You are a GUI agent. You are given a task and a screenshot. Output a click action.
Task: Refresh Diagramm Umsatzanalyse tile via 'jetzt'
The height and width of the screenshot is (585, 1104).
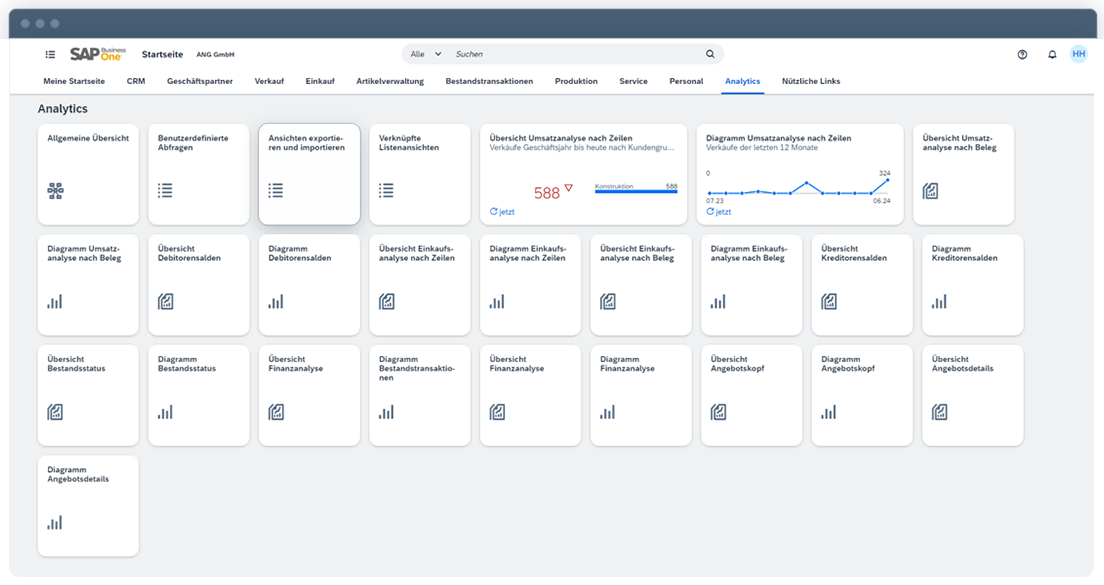[x=718, y=212]
